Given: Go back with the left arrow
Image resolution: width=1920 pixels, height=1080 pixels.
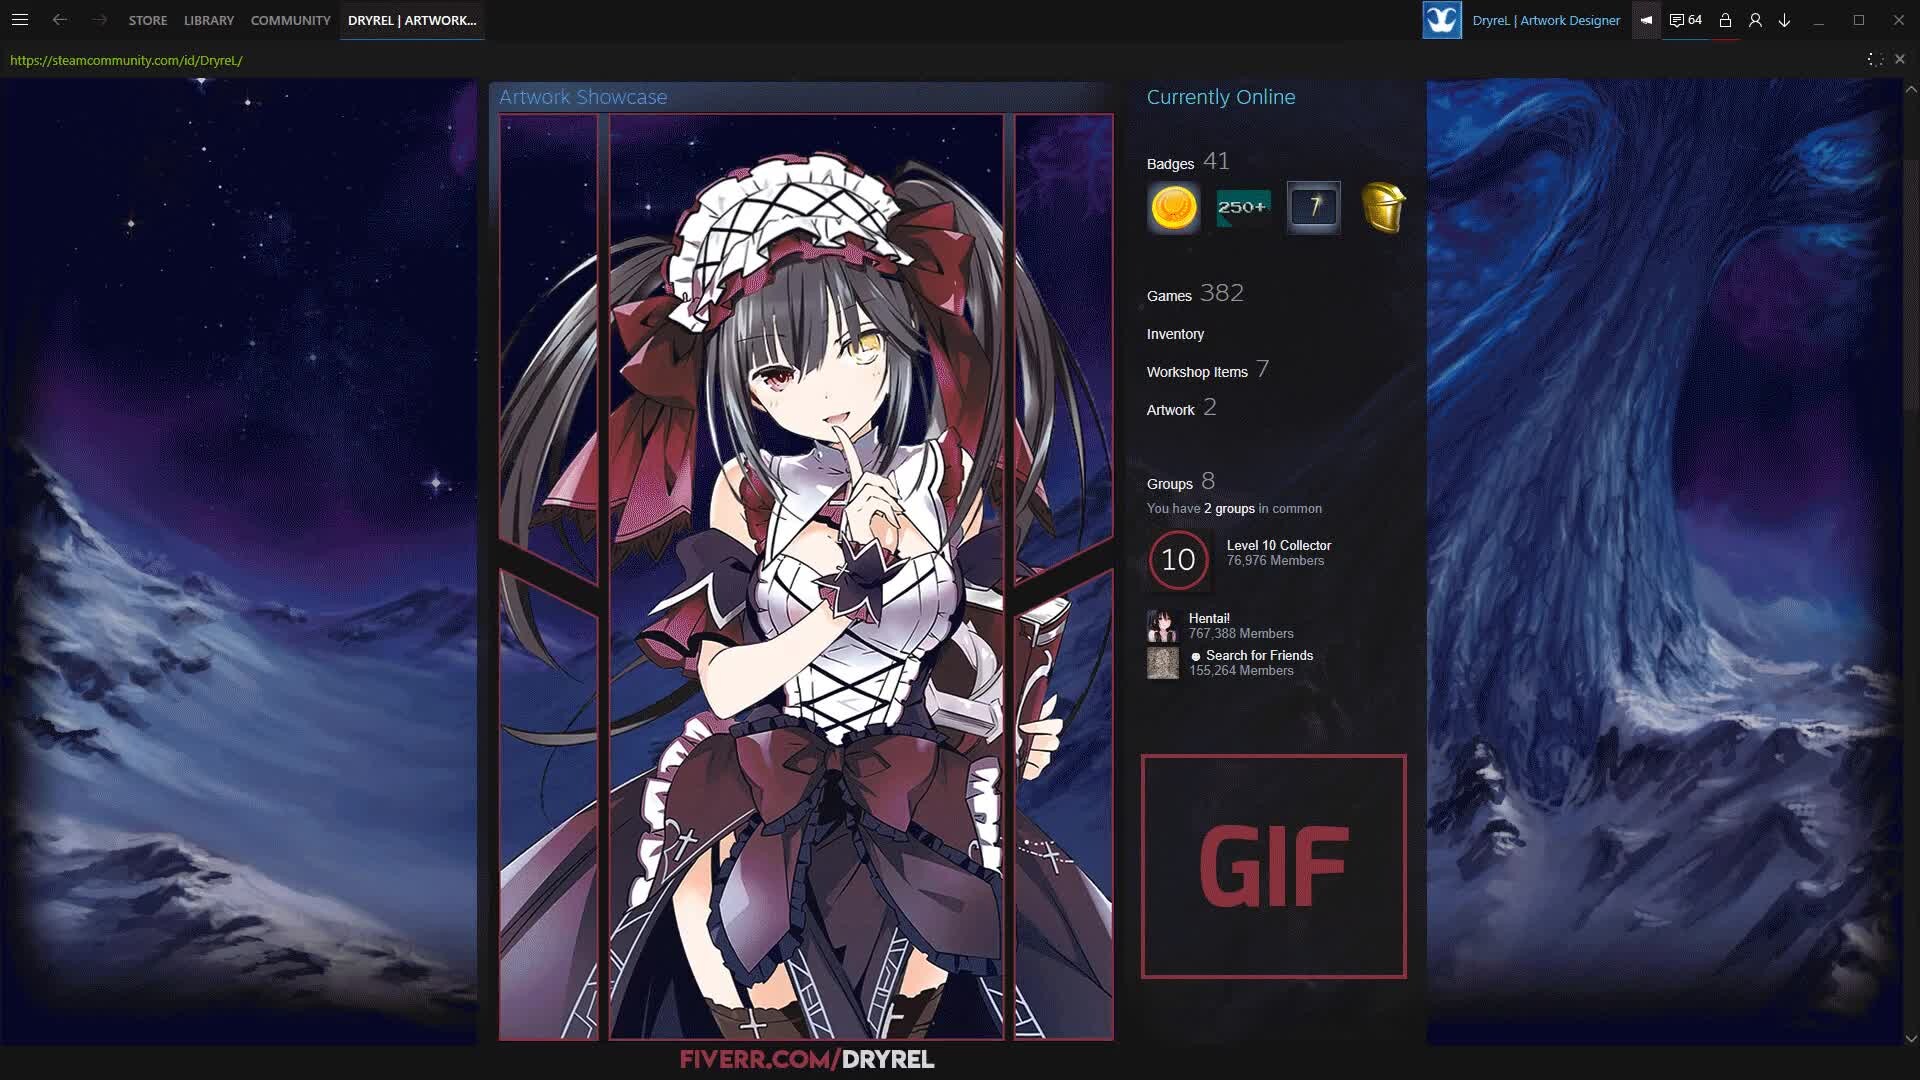Looking at the screenshot, I should tap(60, 20).
